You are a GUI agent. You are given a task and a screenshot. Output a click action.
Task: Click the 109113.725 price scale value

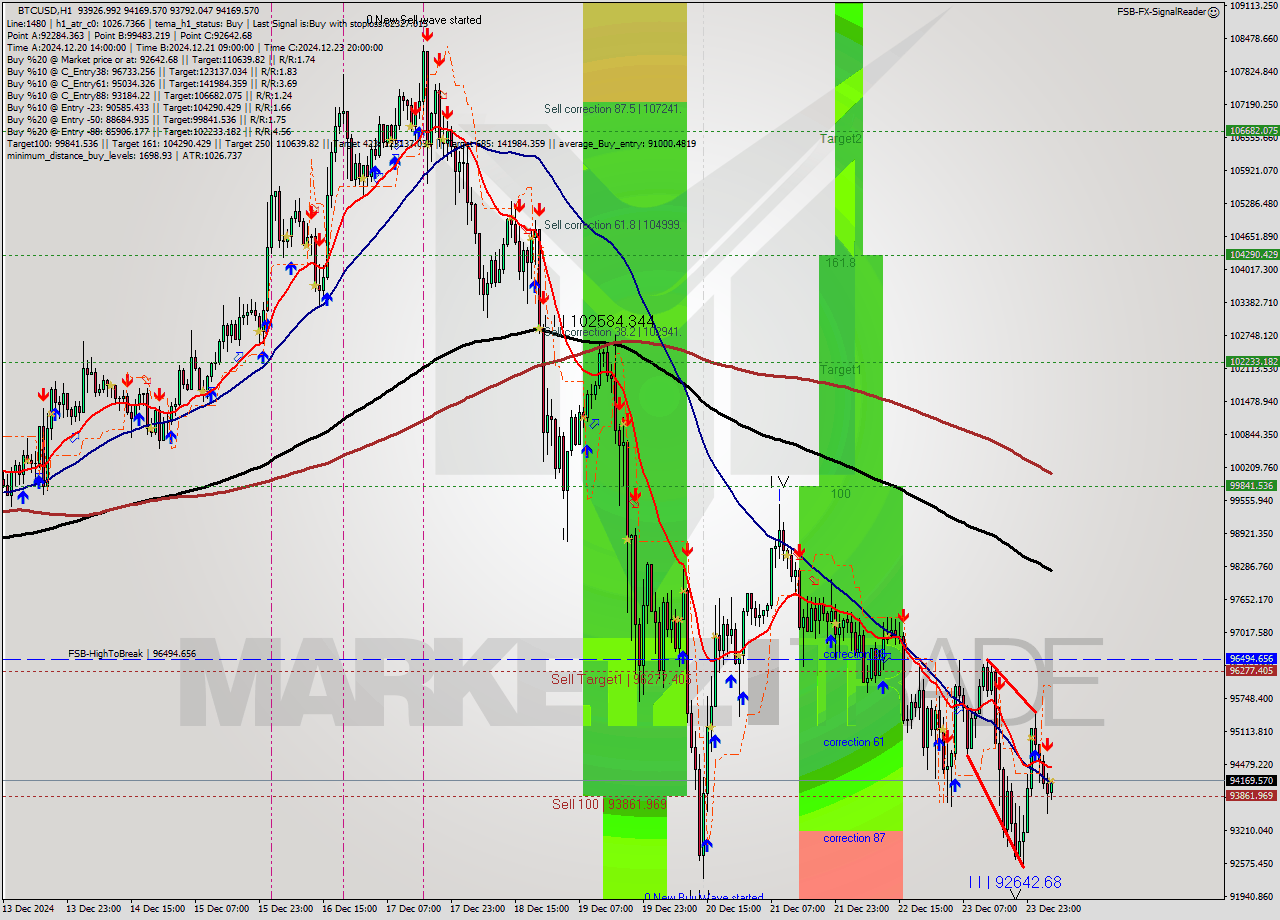(1253, 5)
